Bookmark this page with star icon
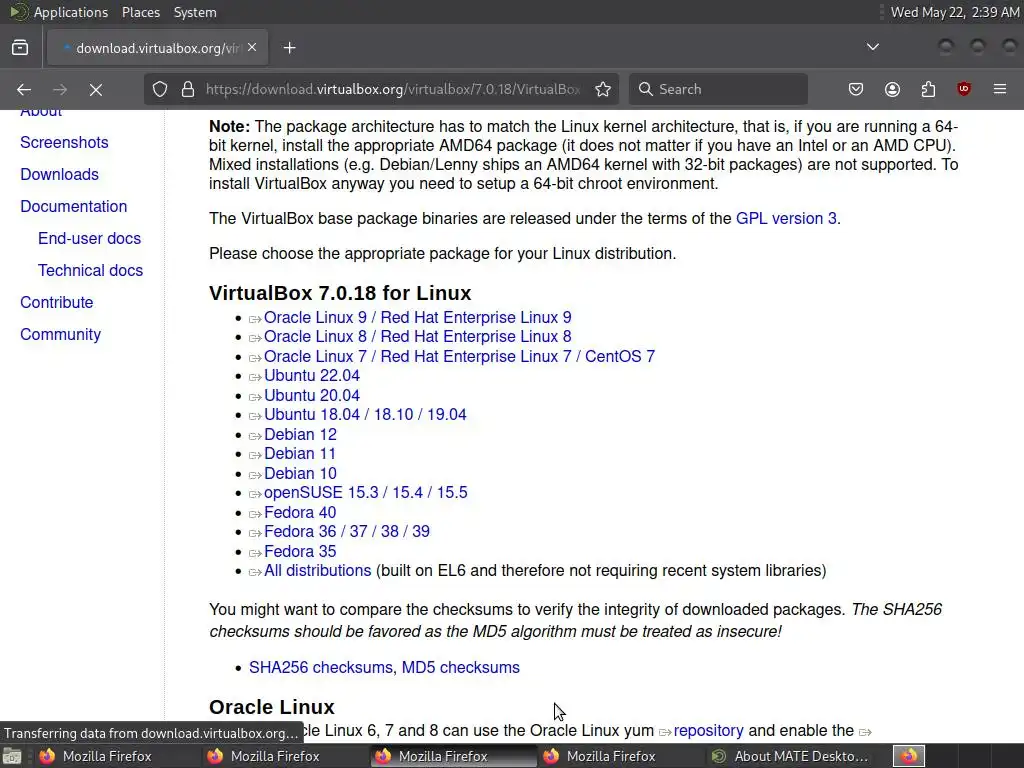 point(603,89)
